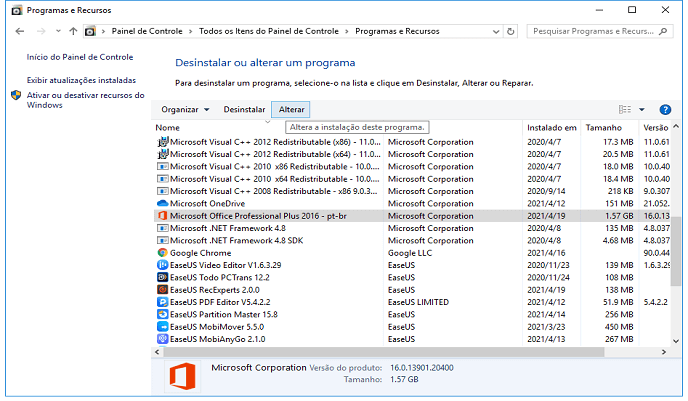Open the recent locations dropdown arrow
Viewport: 688px width, 401px height.
coord(58,31)
